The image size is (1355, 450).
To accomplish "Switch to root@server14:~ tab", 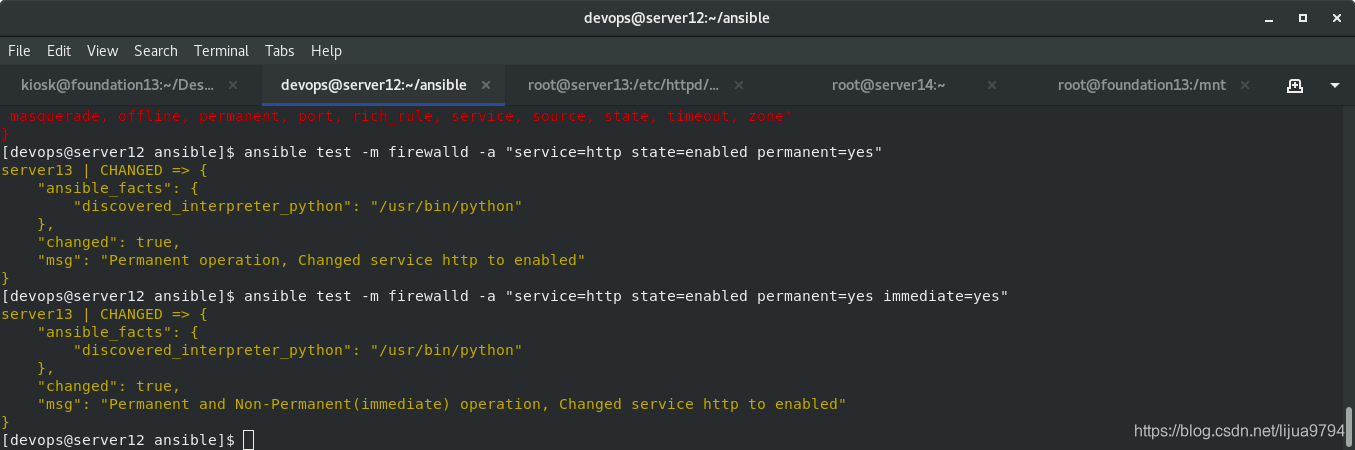I will pyautogui.click(x=888, y=85).
